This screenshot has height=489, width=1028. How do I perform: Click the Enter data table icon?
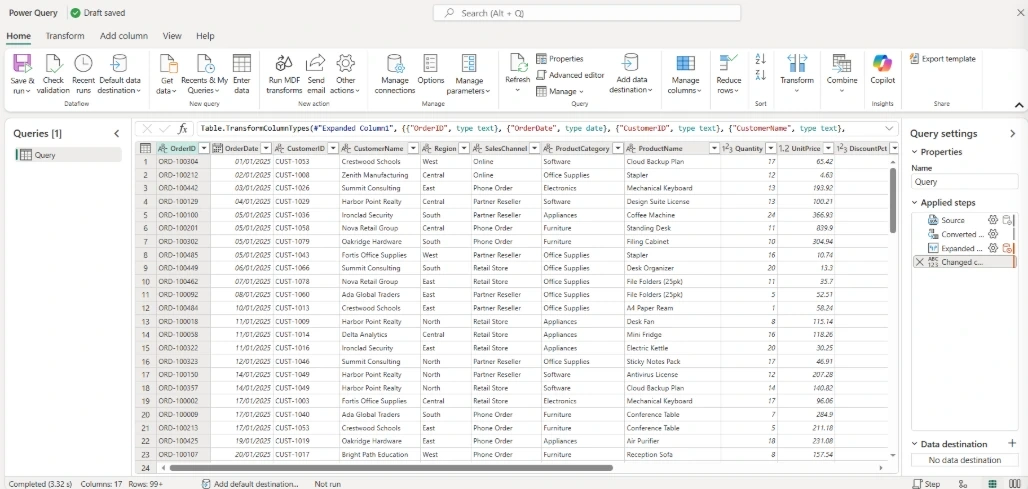tap(241, 64)
